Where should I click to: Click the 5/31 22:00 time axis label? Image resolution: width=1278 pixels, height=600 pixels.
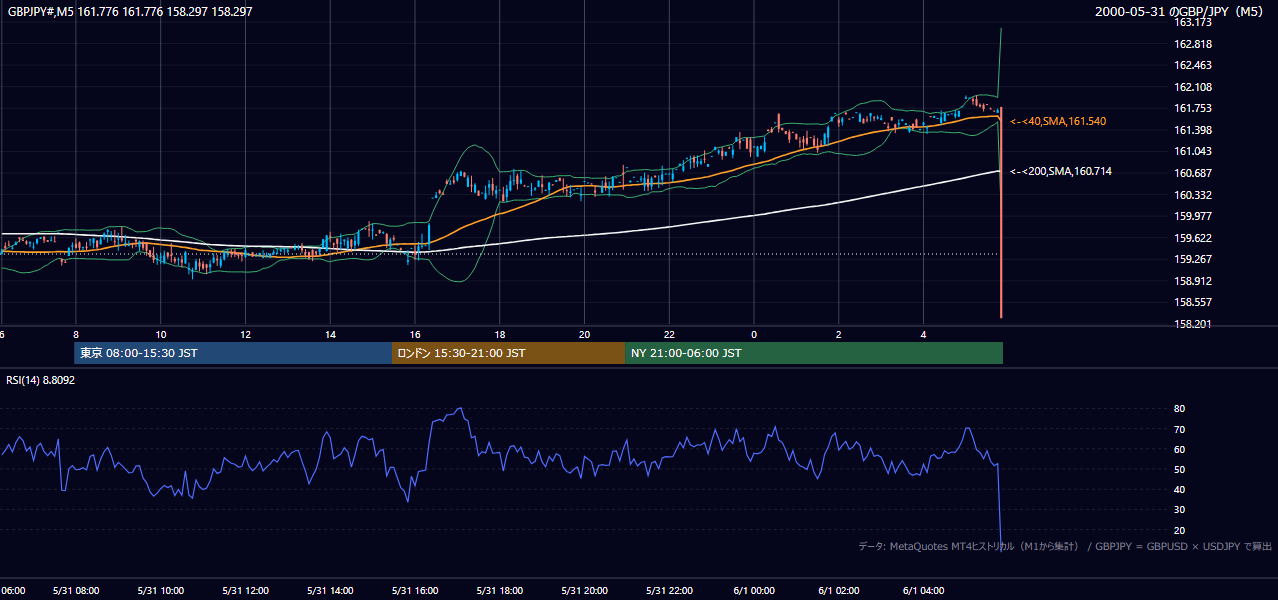(x=671, y=591)
